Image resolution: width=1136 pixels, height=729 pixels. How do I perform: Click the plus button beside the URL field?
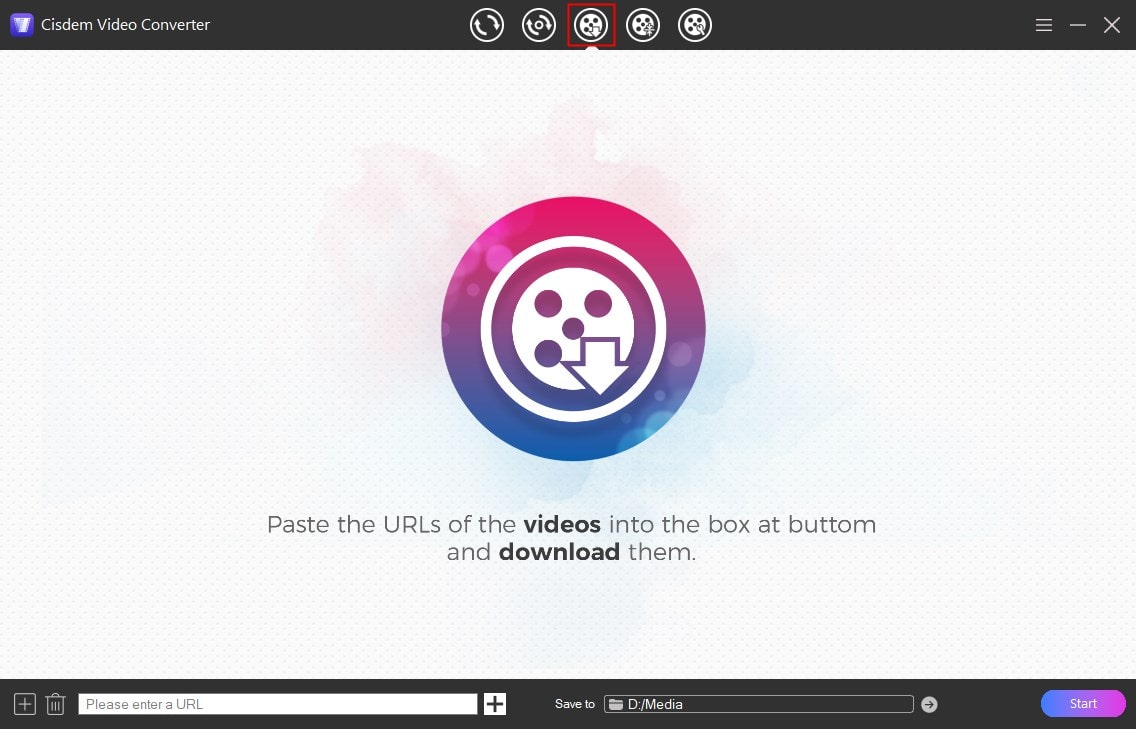494,703
